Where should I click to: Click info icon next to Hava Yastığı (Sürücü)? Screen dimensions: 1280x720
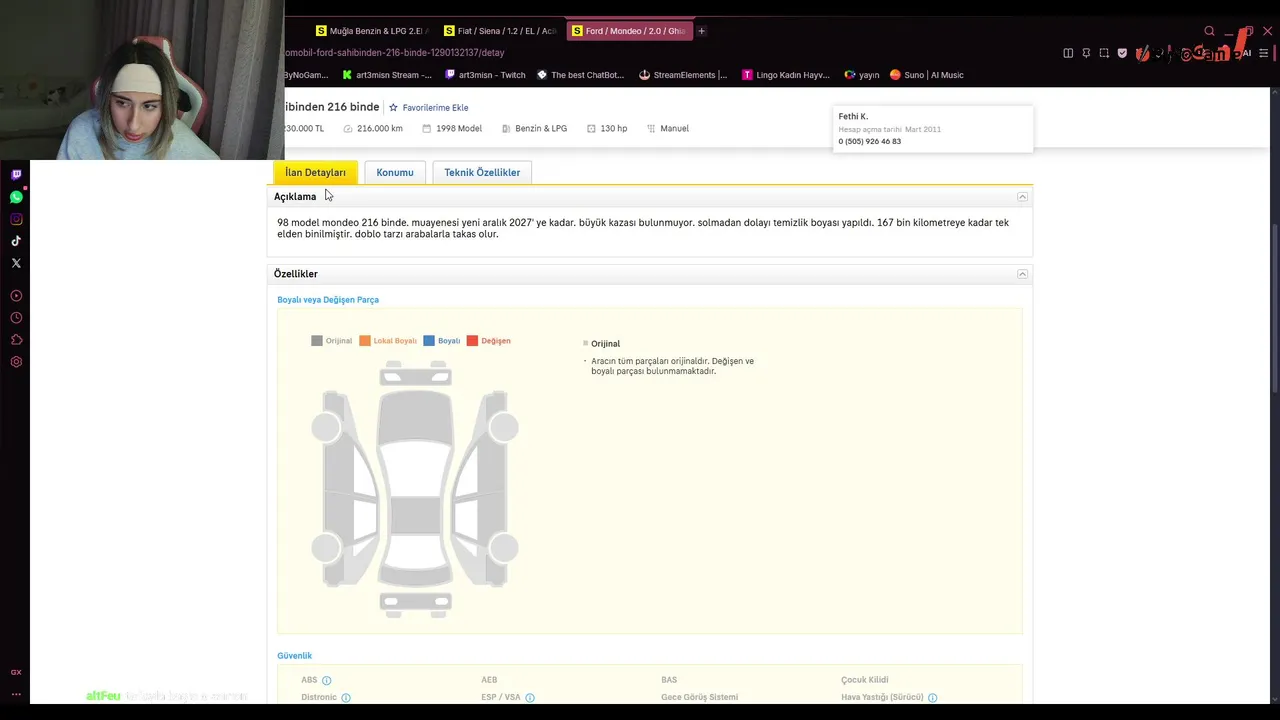tap(932, 697)
